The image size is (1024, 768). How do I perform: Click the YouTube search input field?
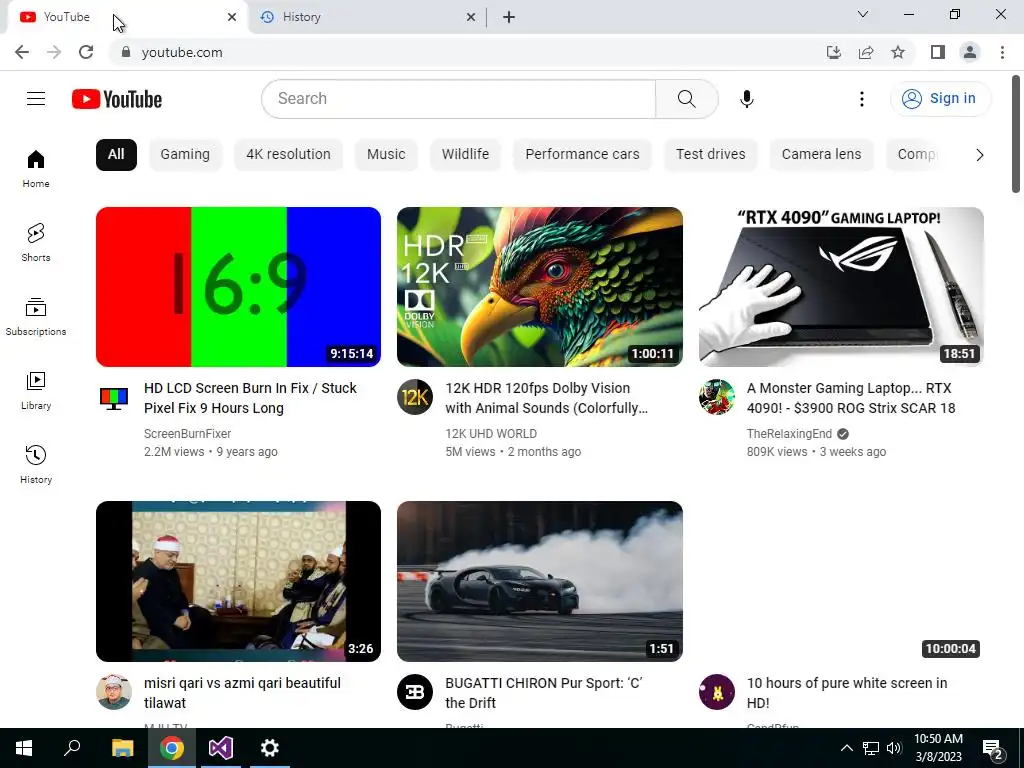(458, 99)
